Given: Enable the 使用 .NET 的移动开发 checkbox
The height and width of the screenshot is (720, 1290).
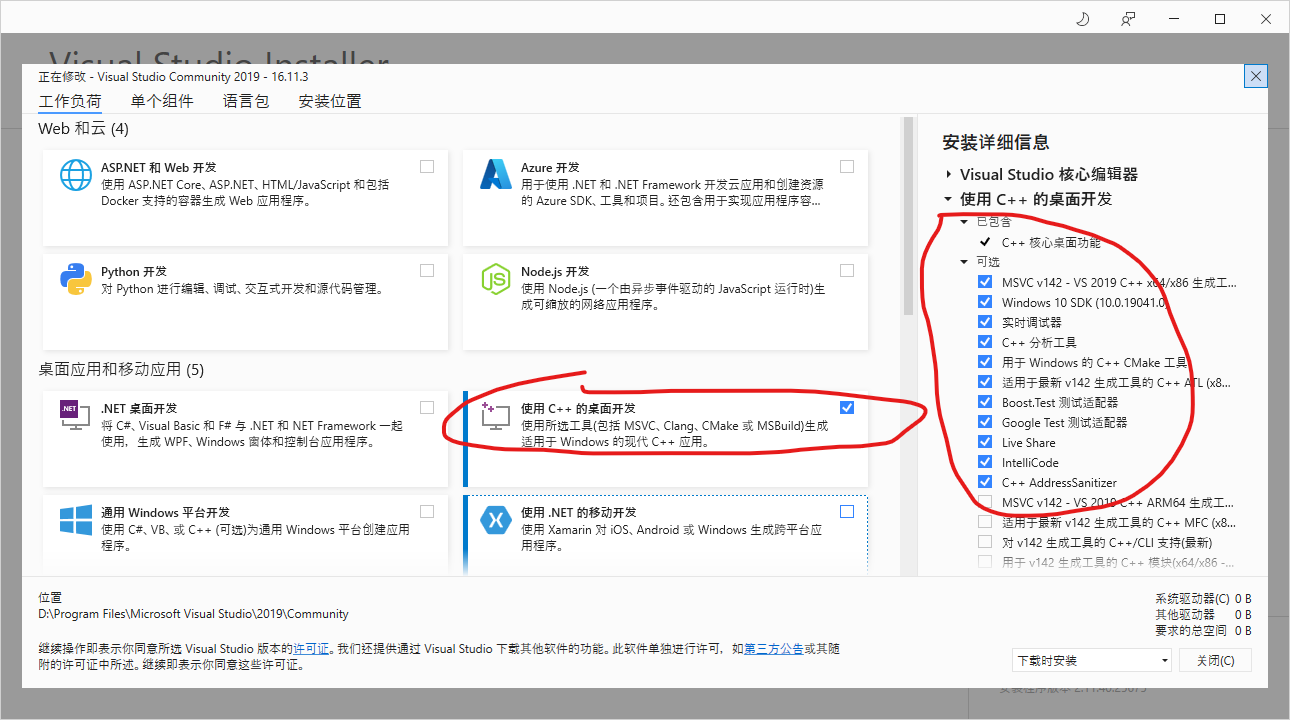Looking at the screenshot, I should tap(847, 511).
